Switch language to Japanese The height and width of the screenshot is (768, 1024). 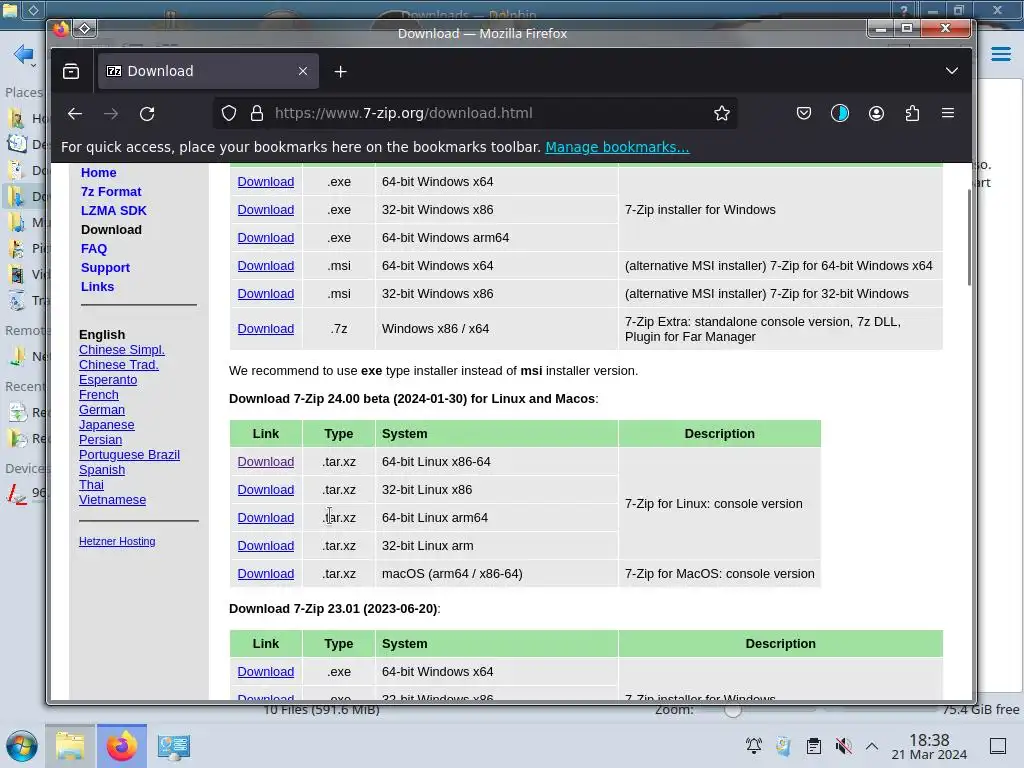coord(106,424)
